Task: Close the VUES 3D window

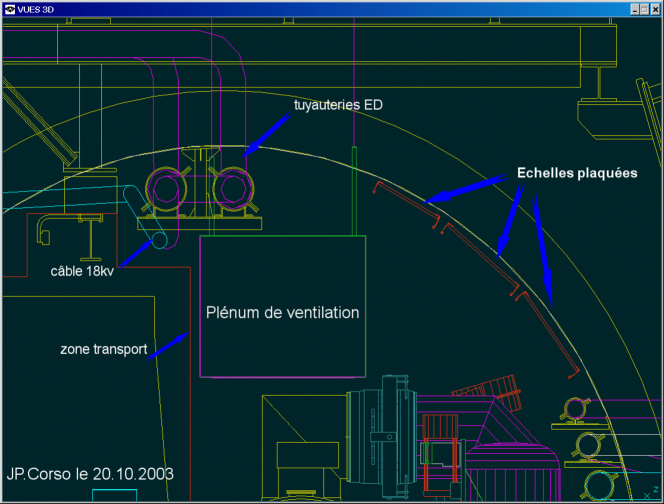Action: pyautogui.click(x=655, y=9)
